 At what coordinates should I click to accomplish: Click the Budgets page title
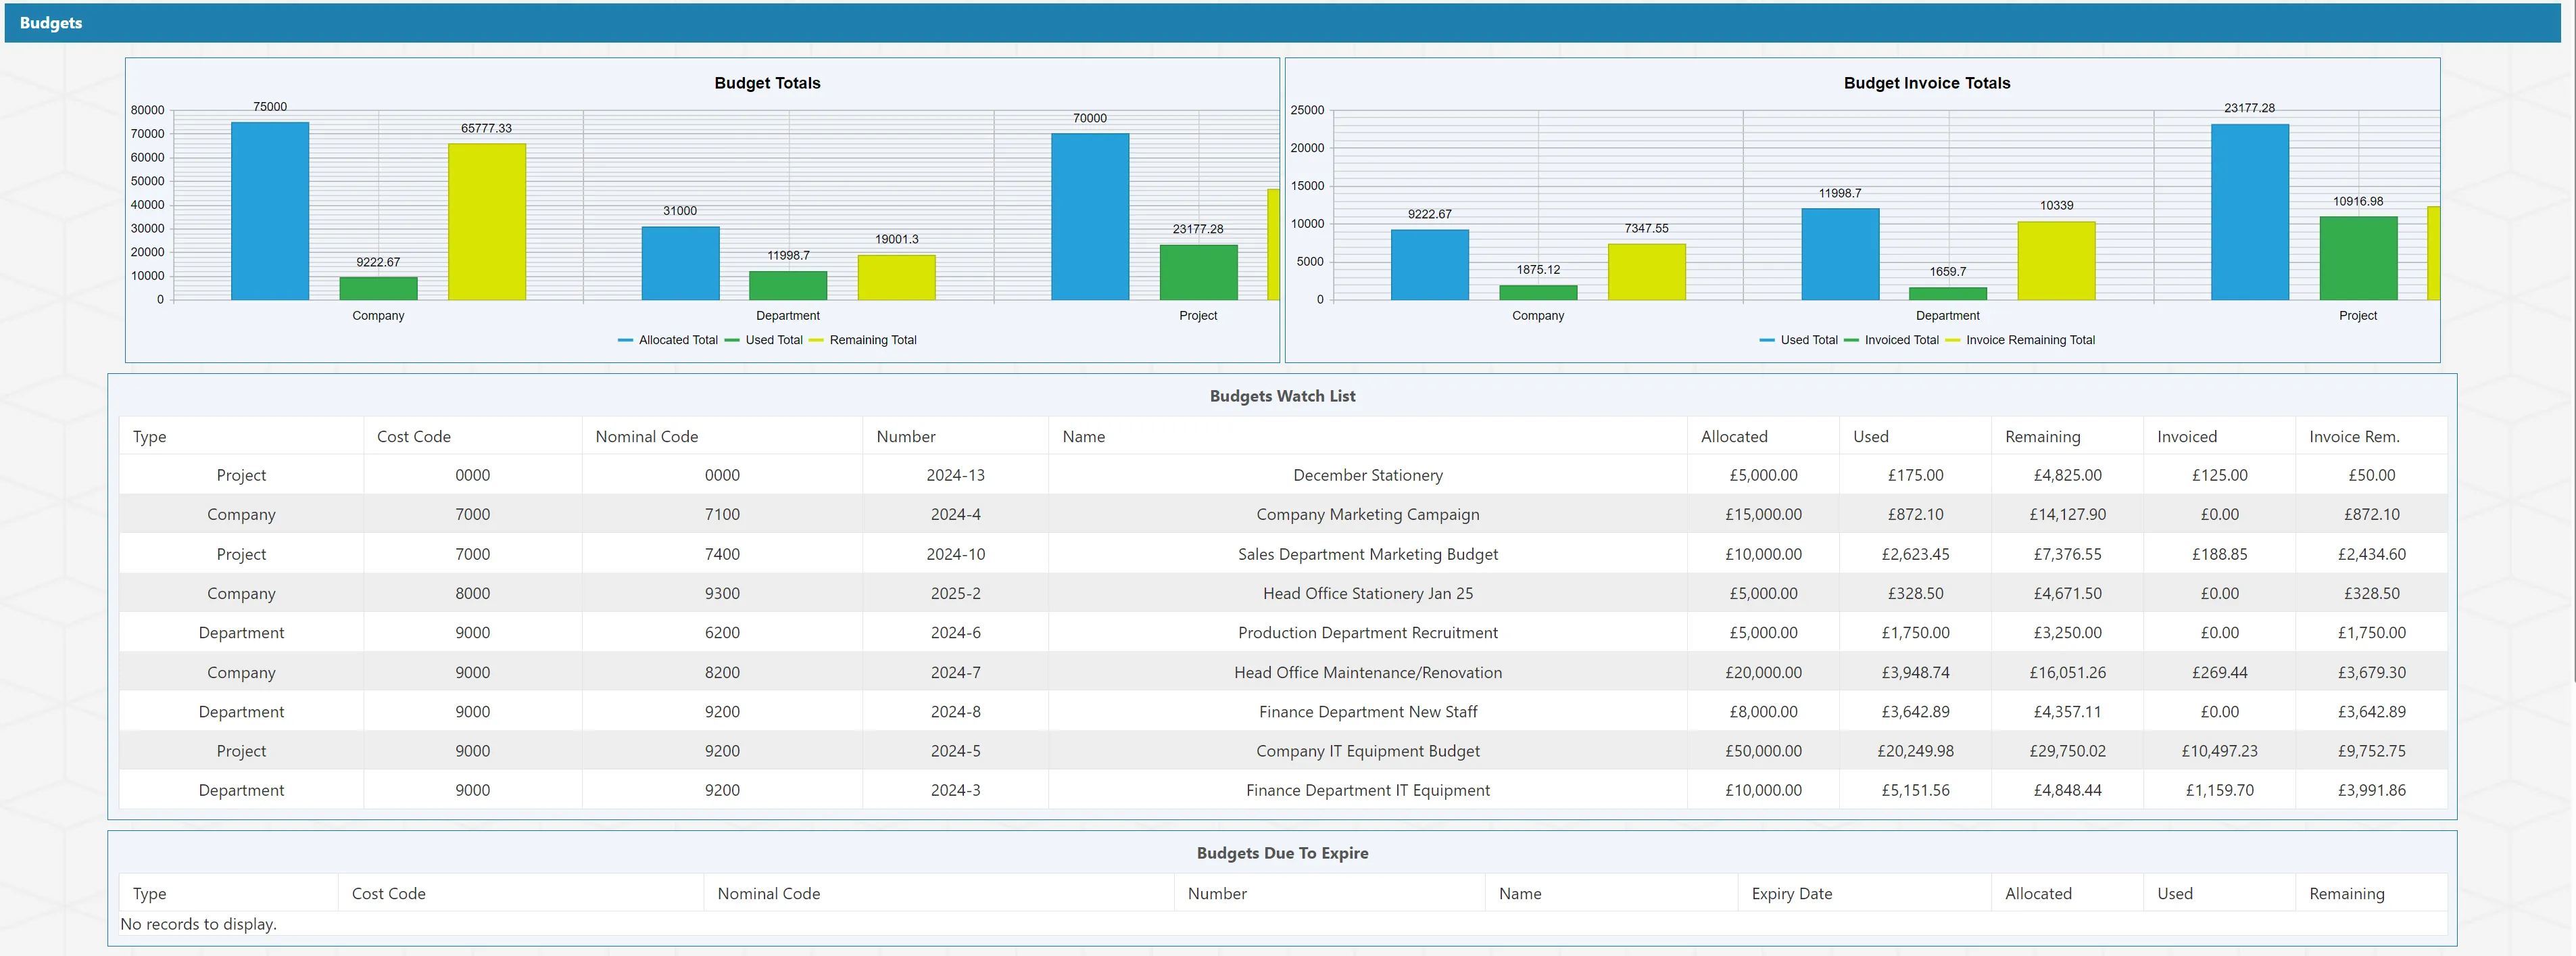[51, 23]
